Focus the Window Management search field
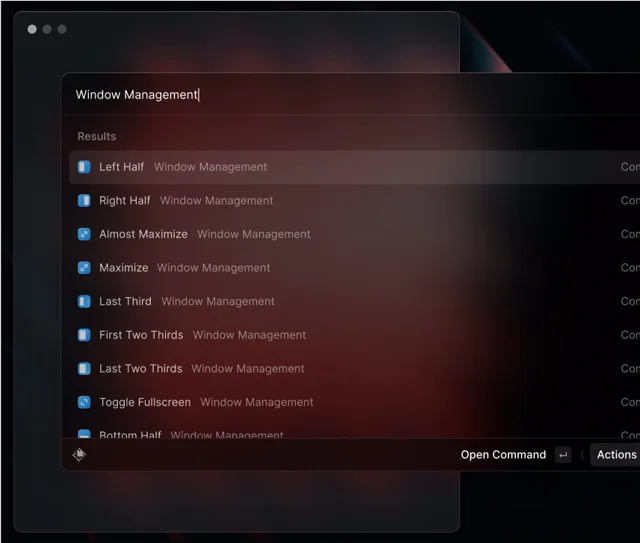Screen dimensions: 640x543 [x=351, y=95]
